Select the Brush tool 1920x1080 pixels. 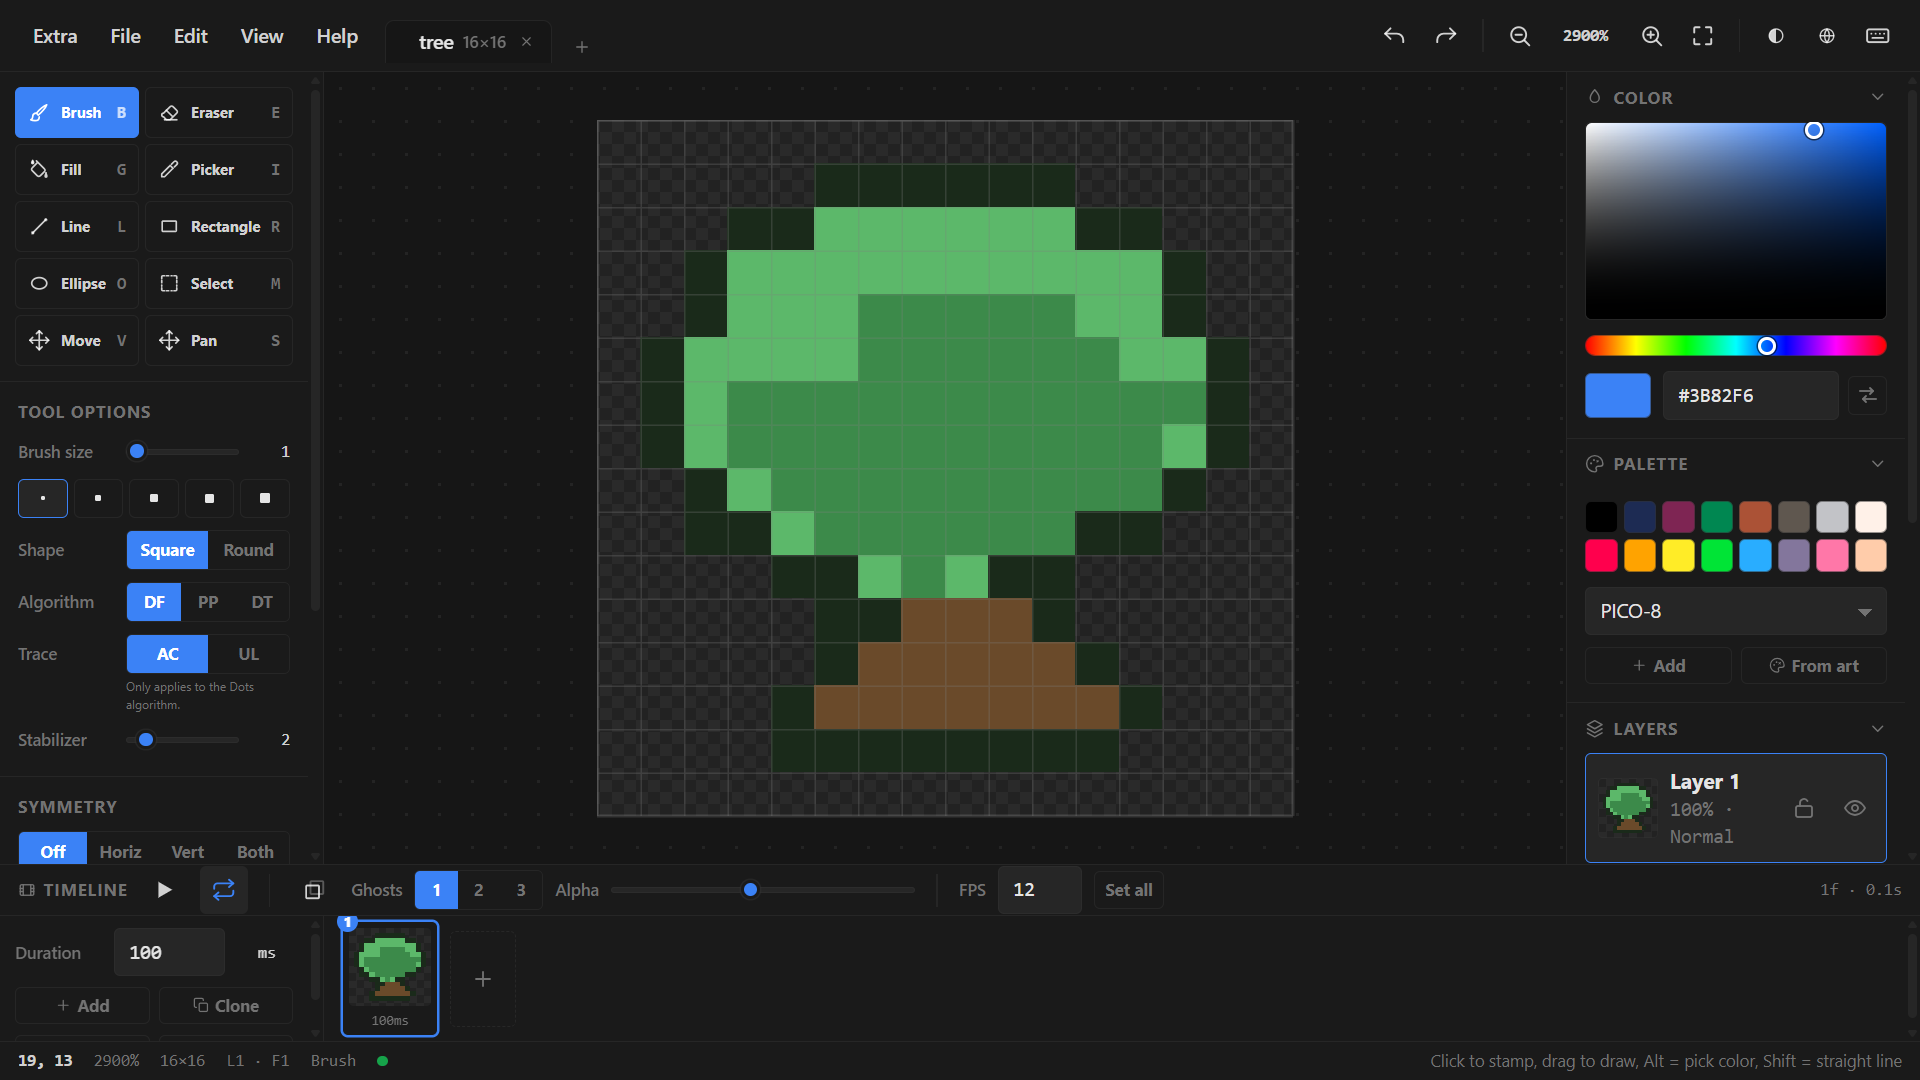click(x=77, y=113)
